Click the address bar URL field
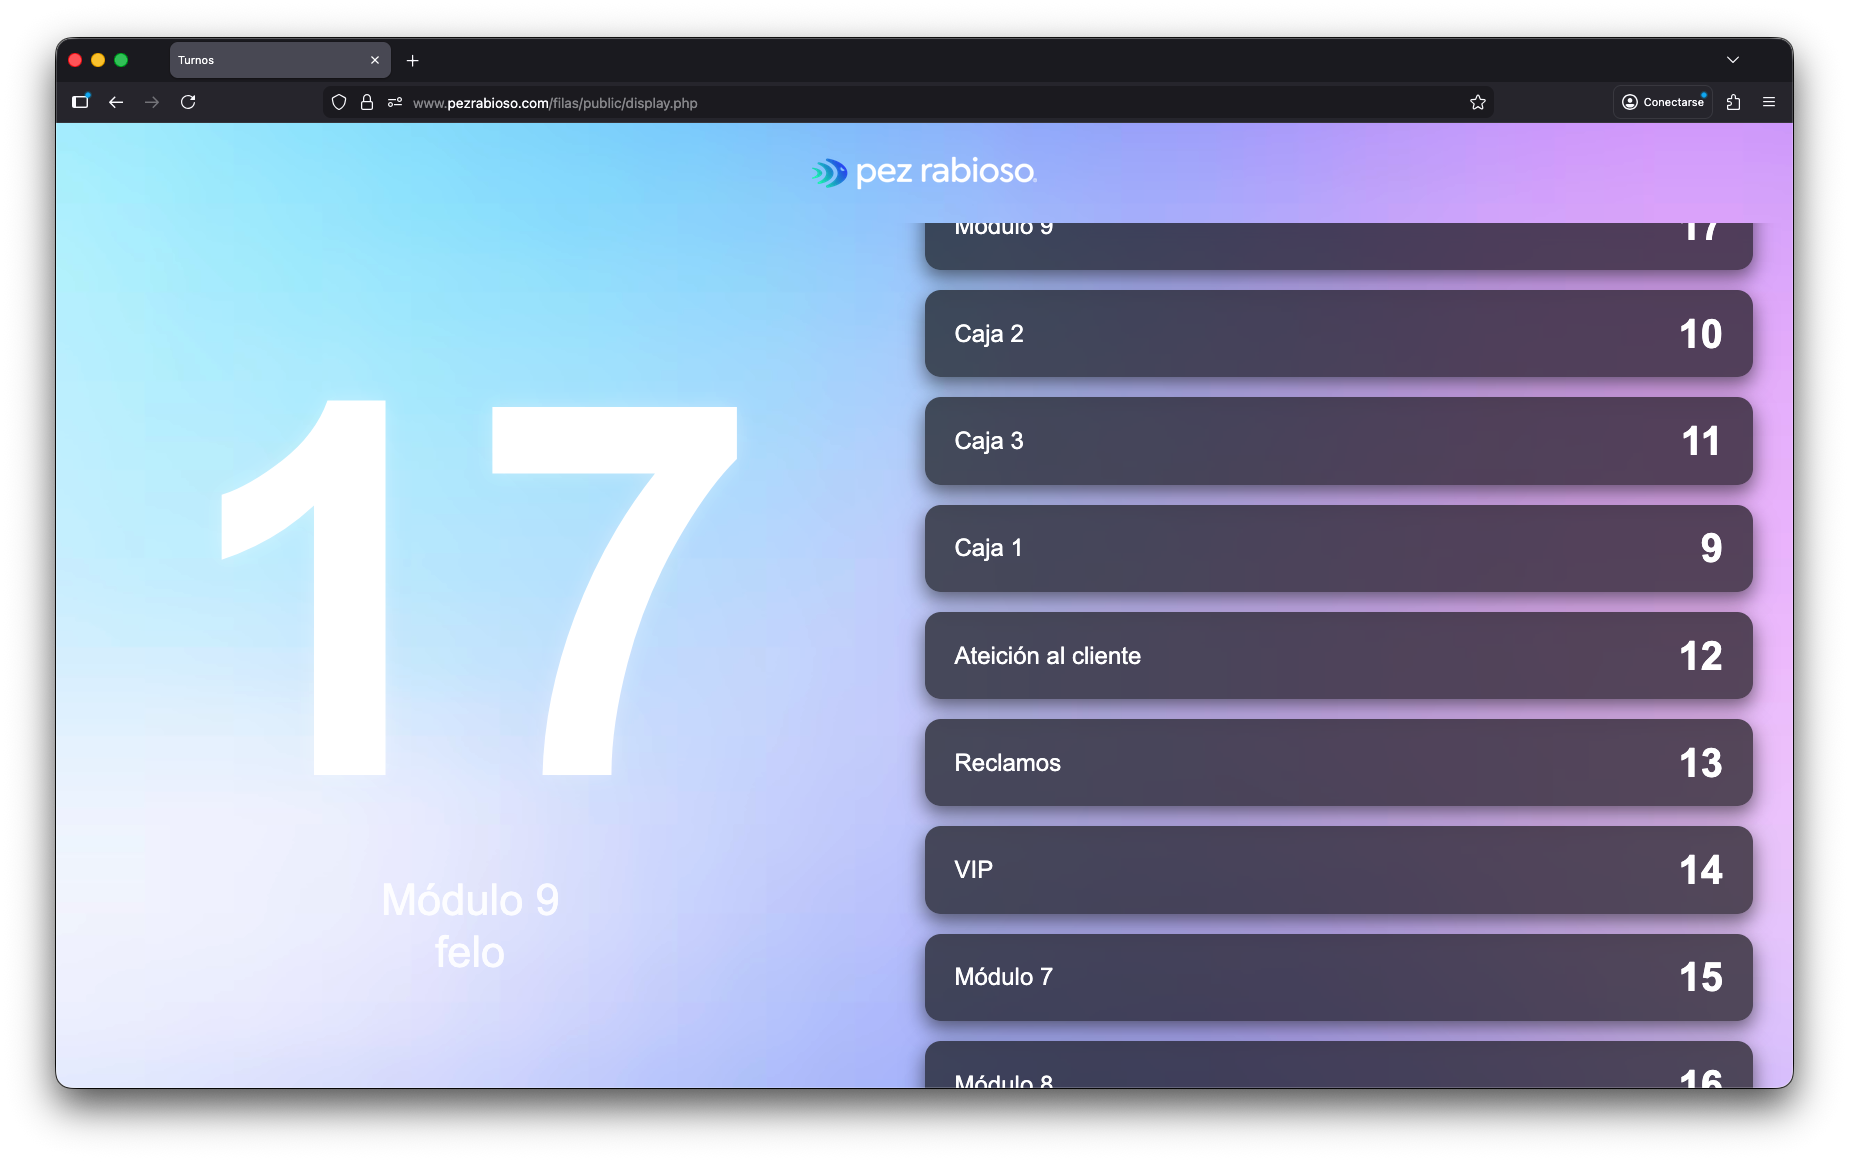This screenshot has height=1162, width=1849. click(x=900, y=103)
